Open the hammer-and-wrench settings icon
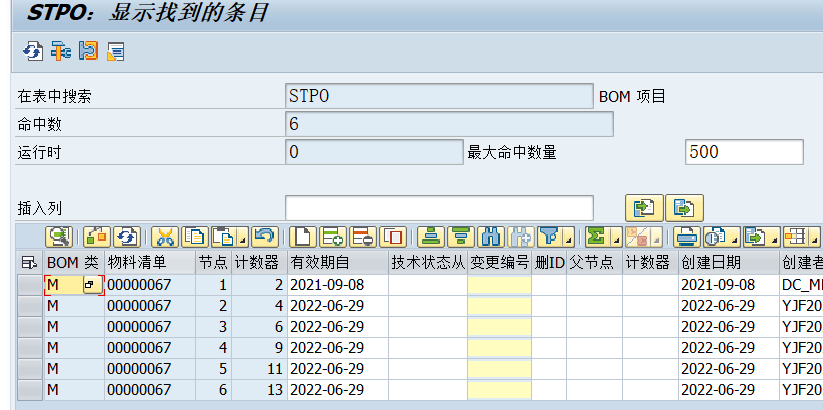Screen dimensions: 823x410 tap(61, 51)
